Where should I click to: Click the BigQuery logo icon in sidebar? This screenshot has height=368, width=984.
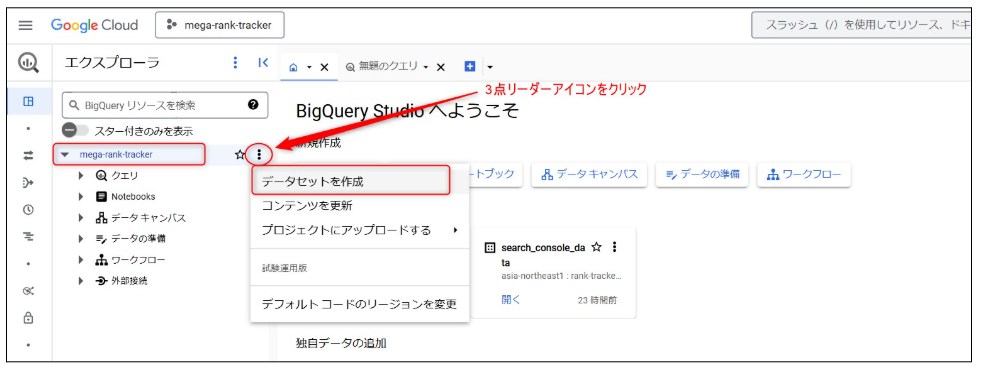click(x=28, y=62)
